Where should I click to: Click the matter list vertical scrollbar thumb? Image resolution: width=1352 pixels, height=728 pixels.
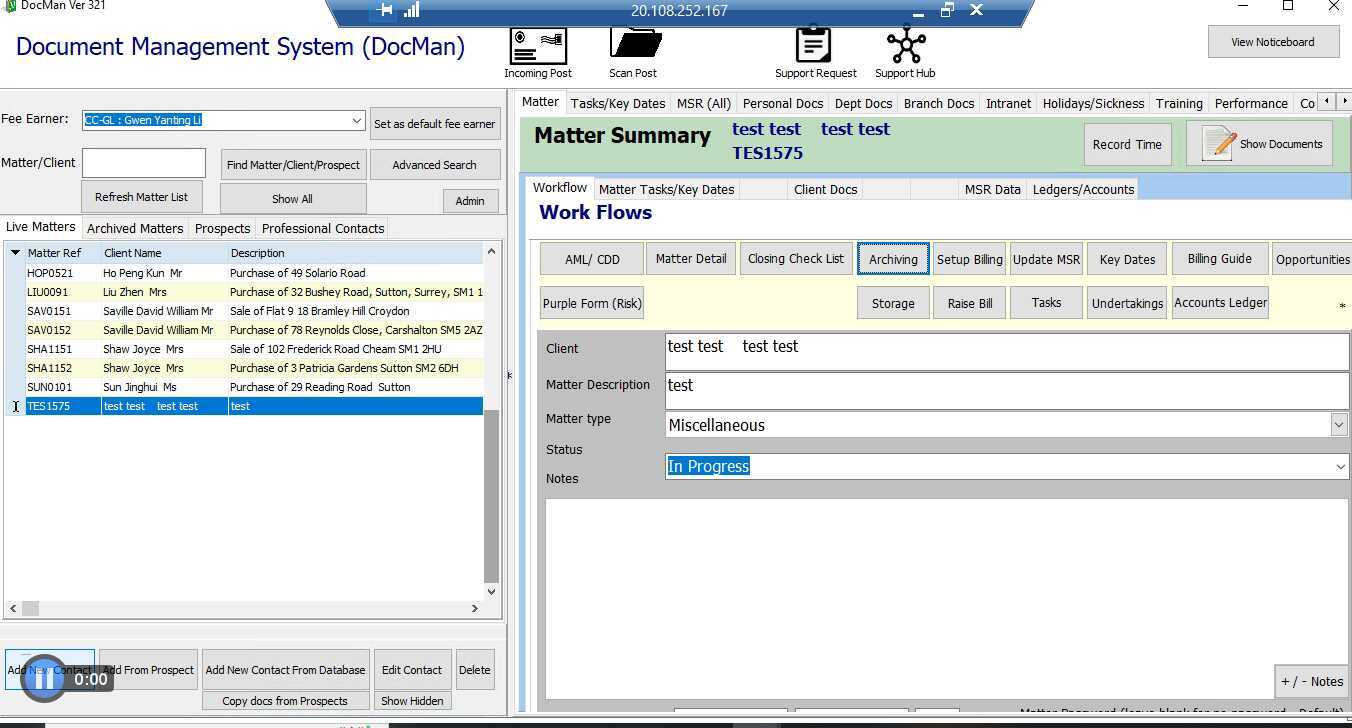(x=491, y=495)
